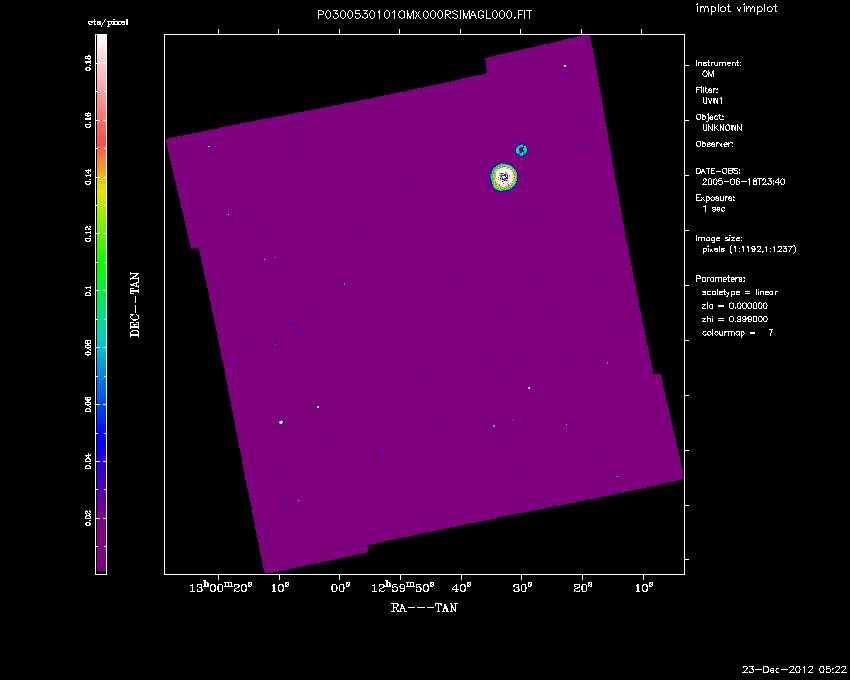Click the 'DEC--TAN' vertical axis label
Screen dimensions: 850x680
coord(135,305)
